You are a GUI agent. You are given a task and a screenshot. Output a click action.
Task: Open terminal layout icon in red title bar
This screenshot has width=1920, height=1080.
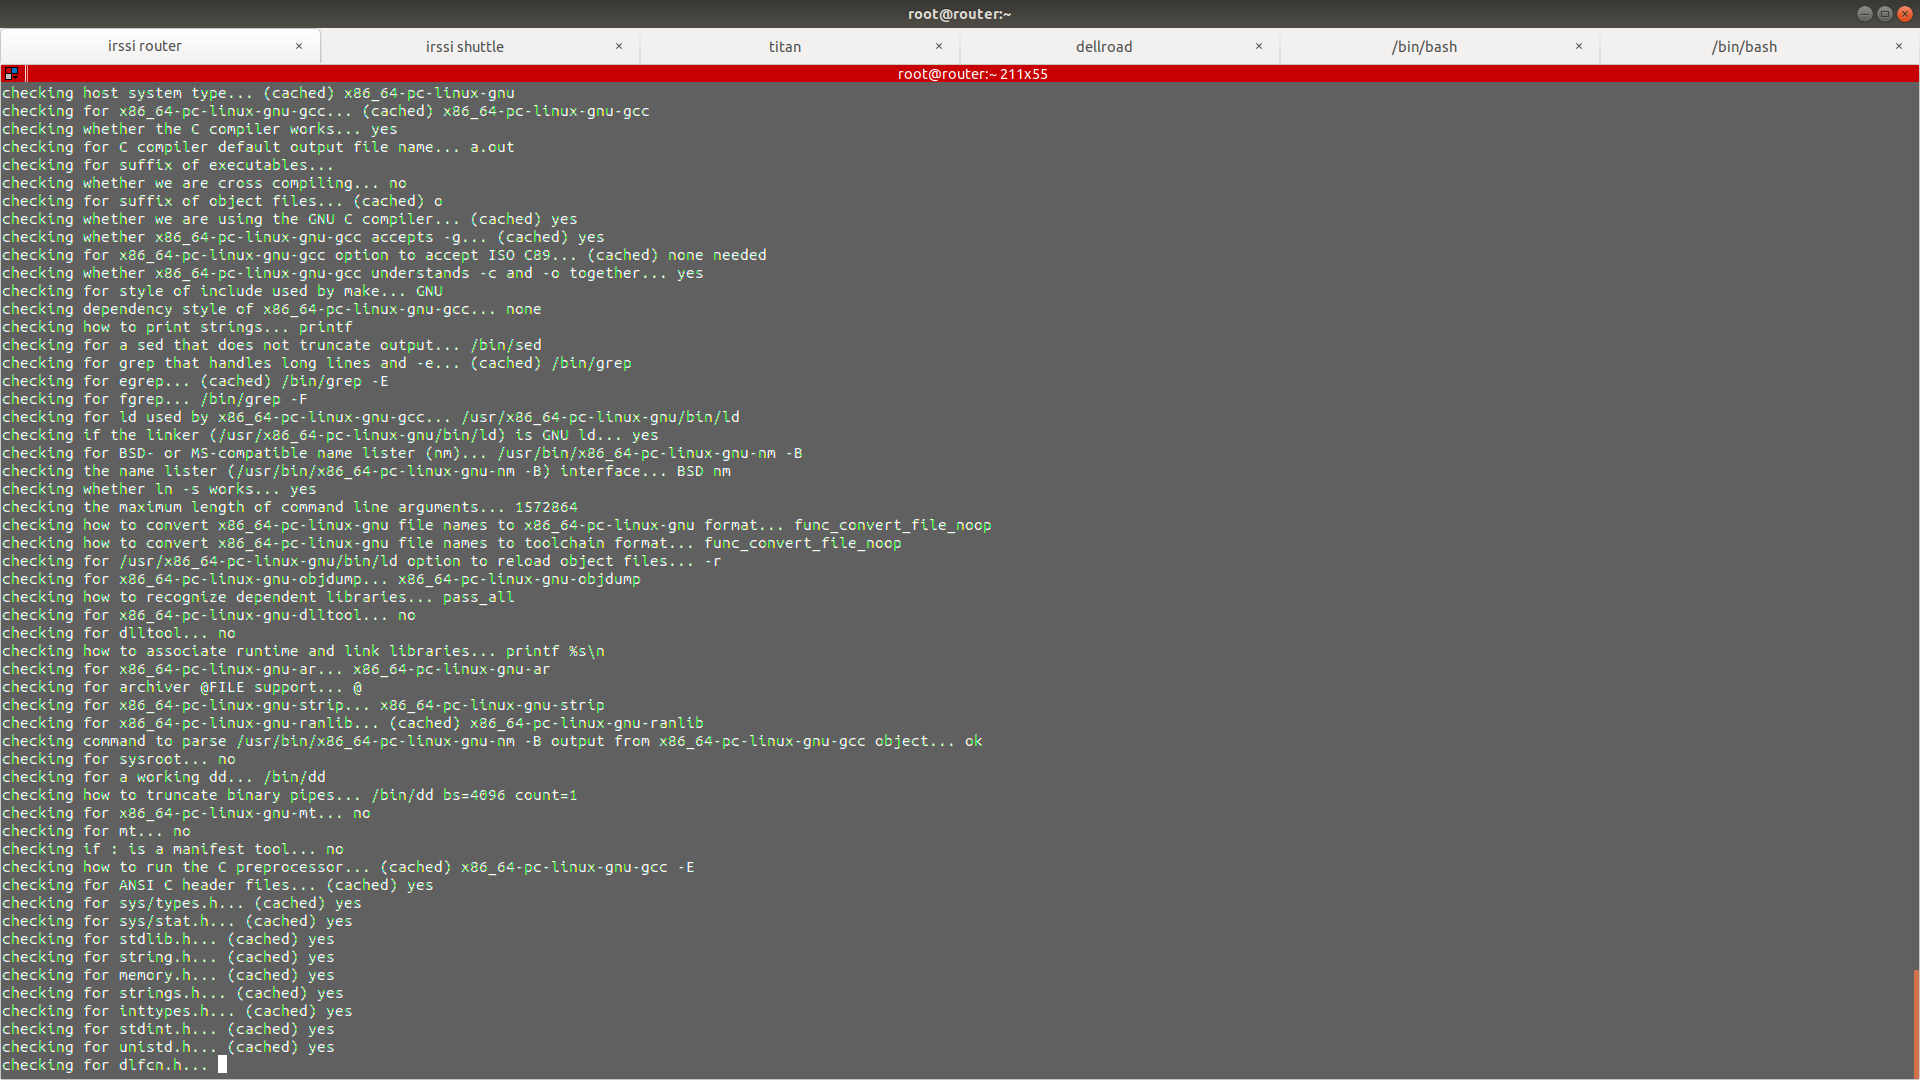coord(12,73)
